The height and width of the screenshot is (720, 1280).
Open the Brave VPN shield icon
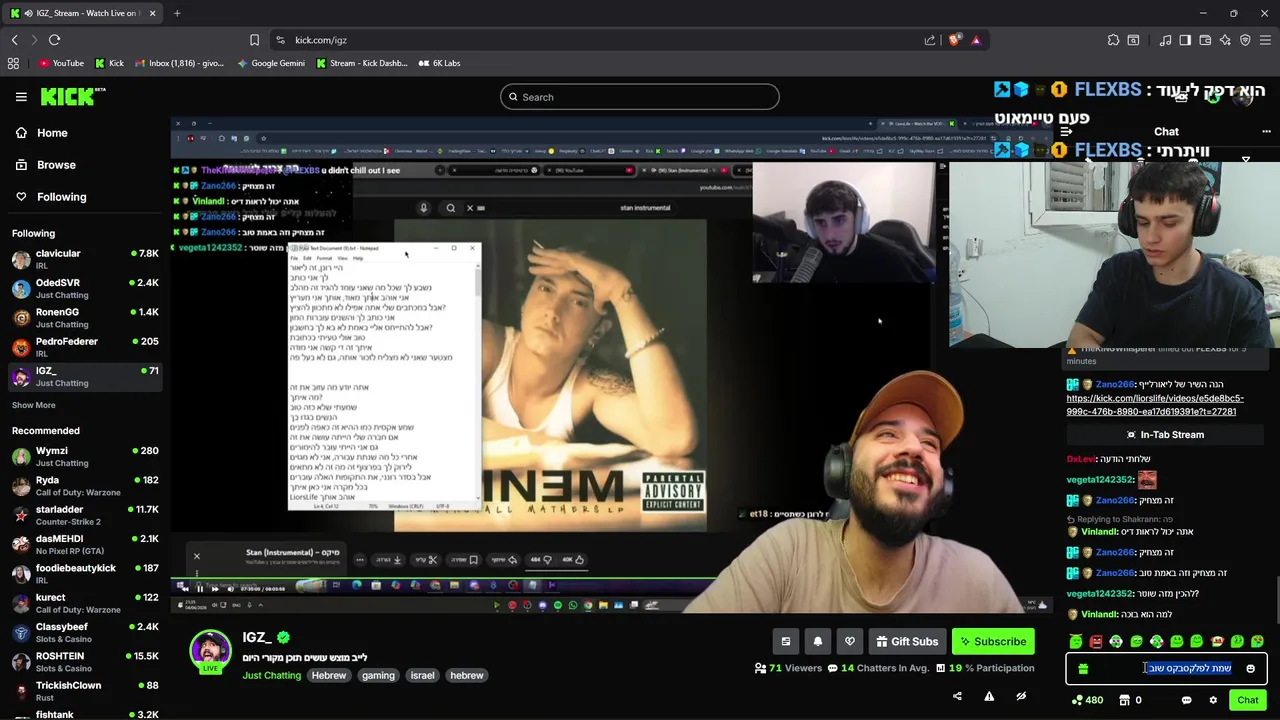coord(1245,40)
